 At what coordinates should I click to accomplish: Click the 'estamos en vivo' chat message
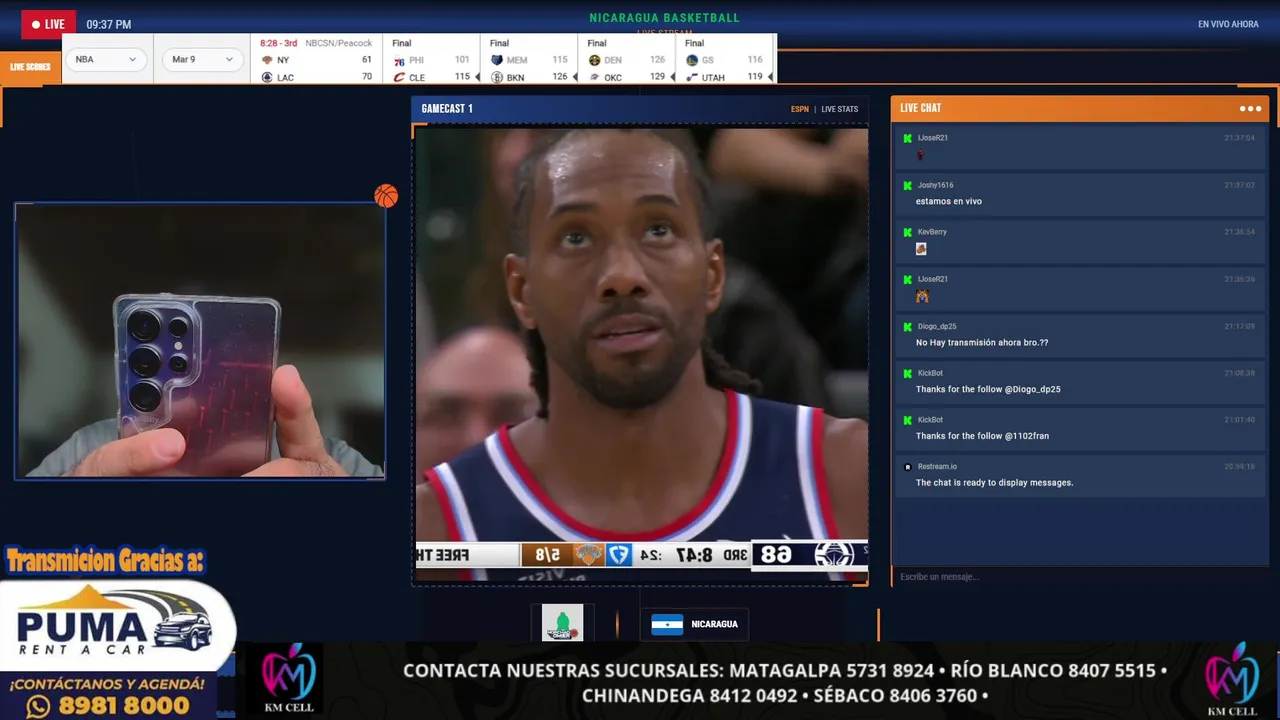pos(949,201)
